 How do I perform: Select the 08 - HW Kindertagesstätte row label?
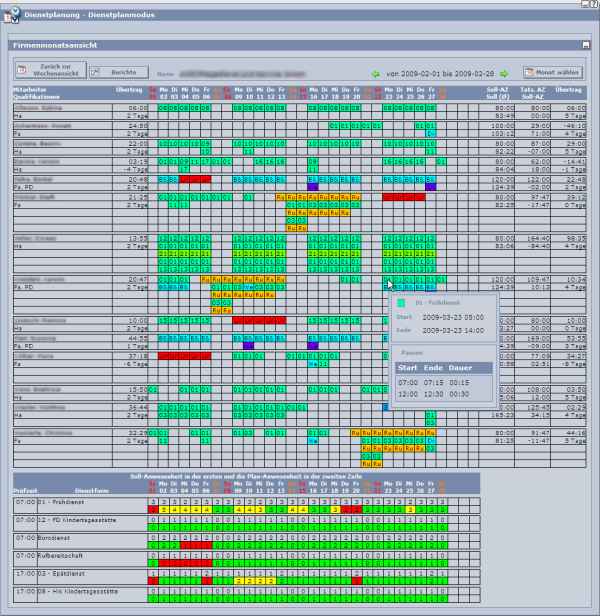pos(78,591)
